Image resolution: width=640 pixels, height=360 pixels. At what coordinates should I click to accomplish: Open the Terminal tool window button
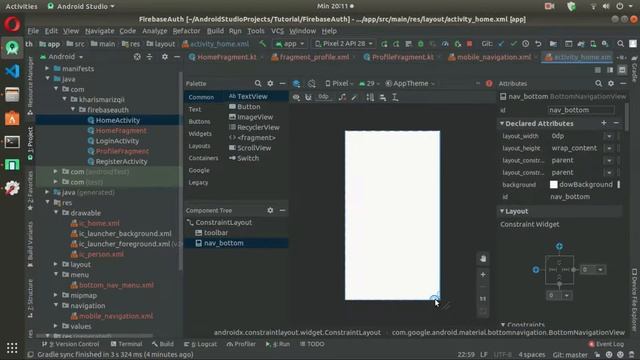tap(127, 344)
